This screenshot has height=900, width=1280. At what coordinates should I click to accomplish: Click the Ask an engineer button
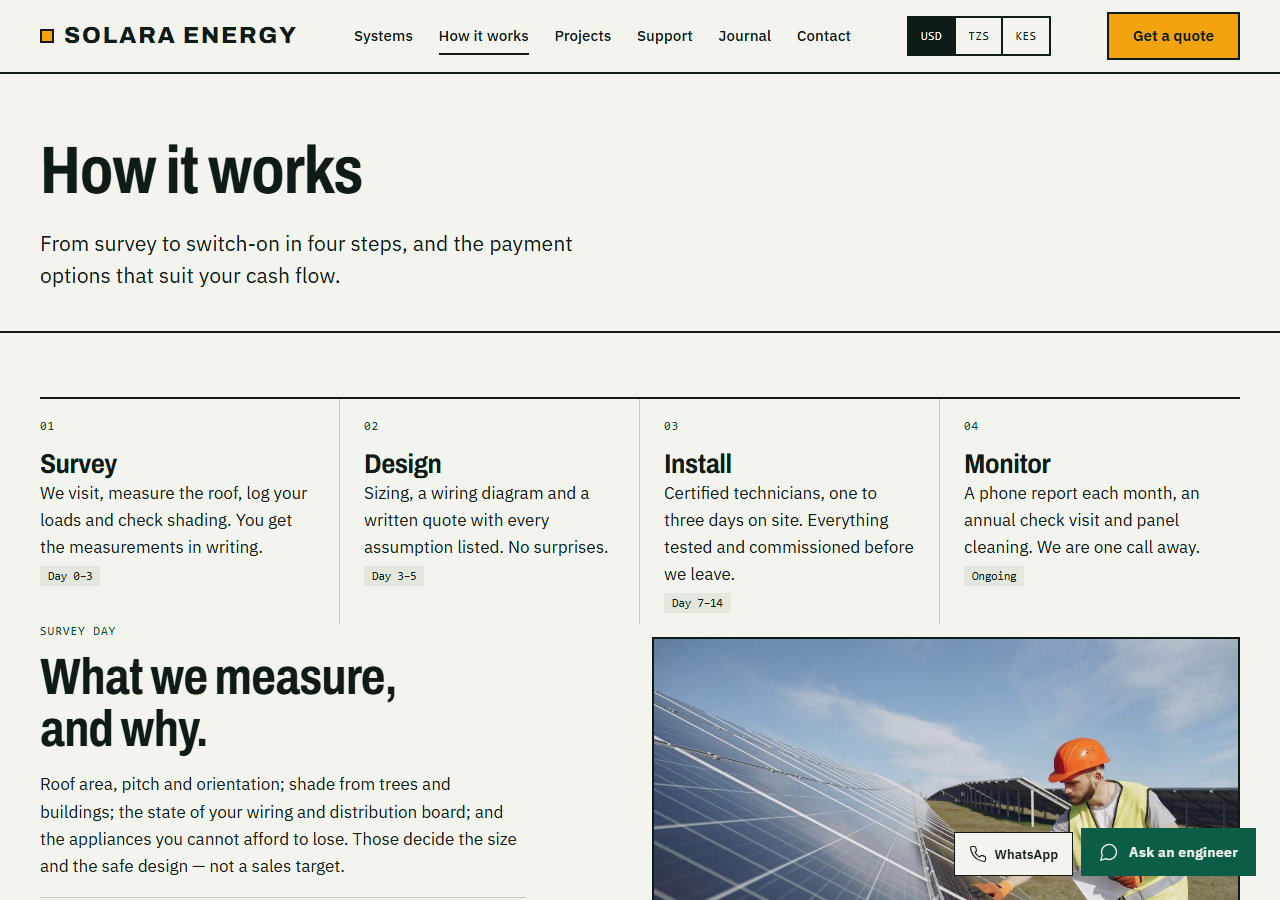pyautogui.click(x=1168, y=852)
